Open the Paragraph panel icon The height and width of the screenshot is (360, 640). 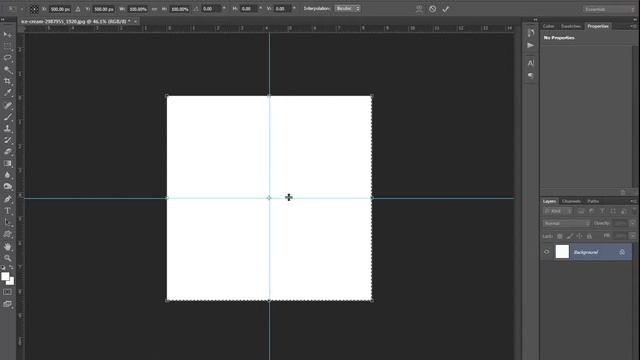(531, 76)
